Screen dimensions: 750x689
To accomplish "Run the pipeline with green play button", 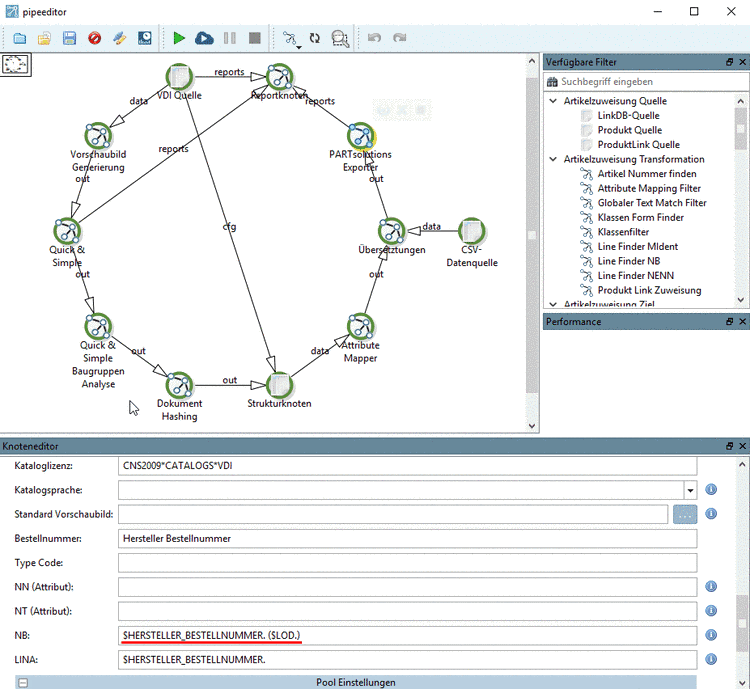I will 179,38.
